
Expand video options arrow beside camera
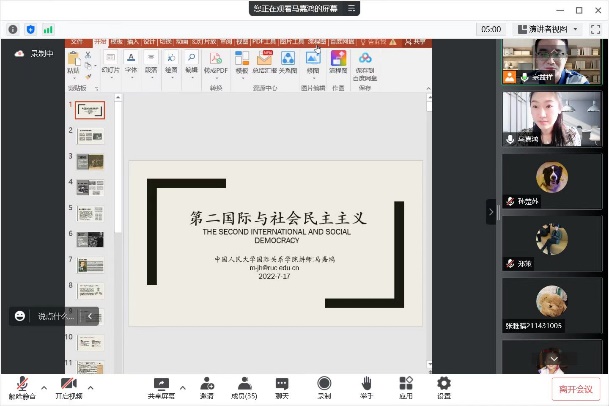tap(90, 387)
